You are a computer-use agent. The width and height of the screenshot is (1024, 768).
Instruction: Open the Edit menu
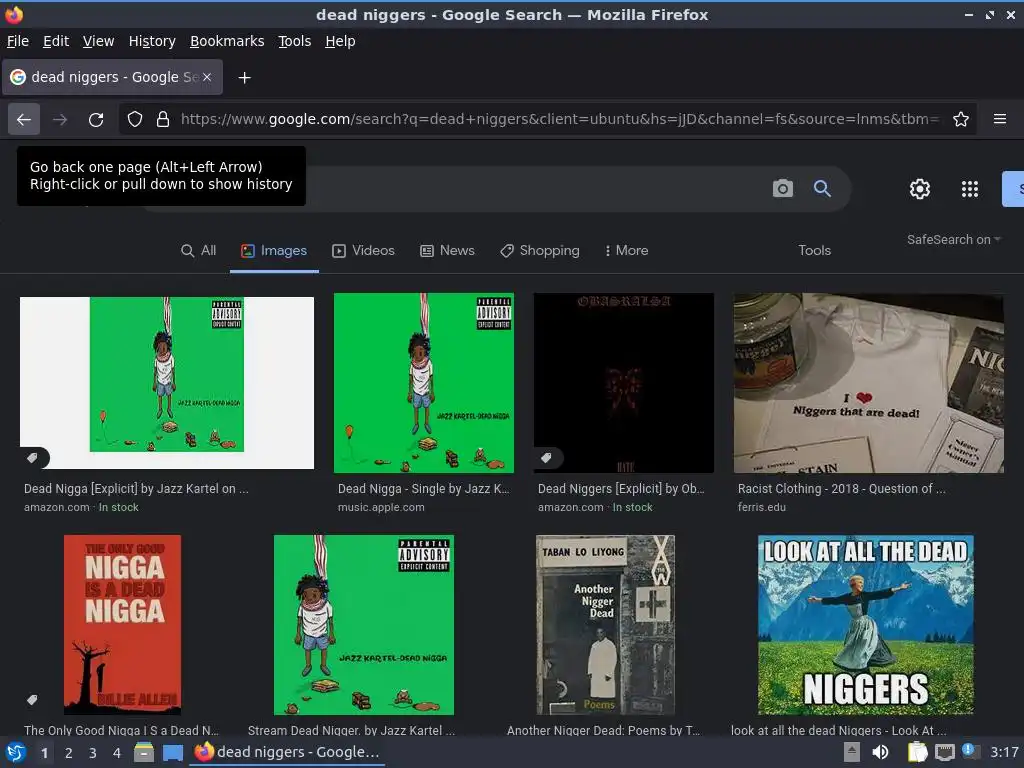pos(56,41)
